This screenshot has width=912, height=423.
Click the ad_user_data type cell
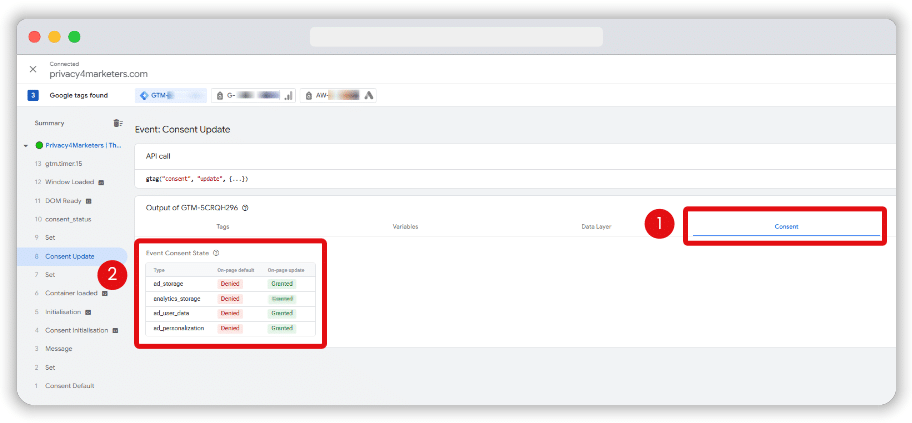coord(171,313)
